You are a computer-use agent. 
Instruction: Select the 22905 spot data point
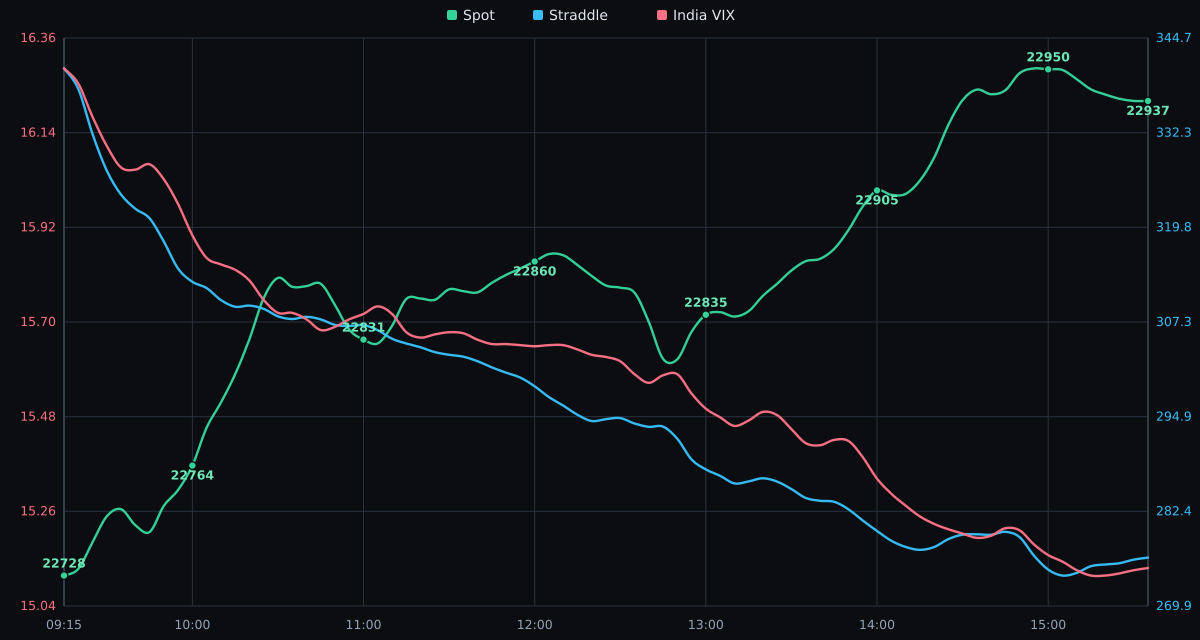877,190
